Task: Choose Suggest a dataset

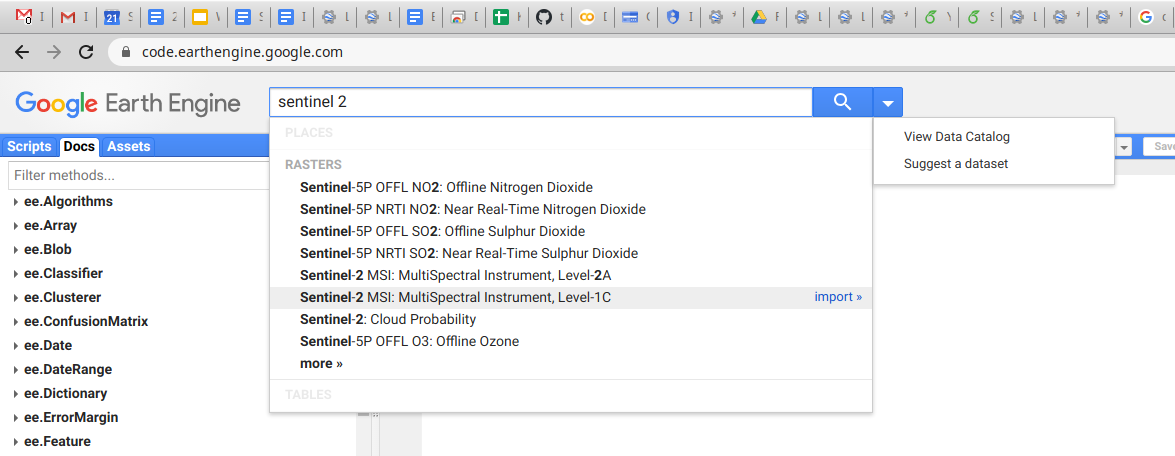Action: pyautogui.click(x=955, y=163)
